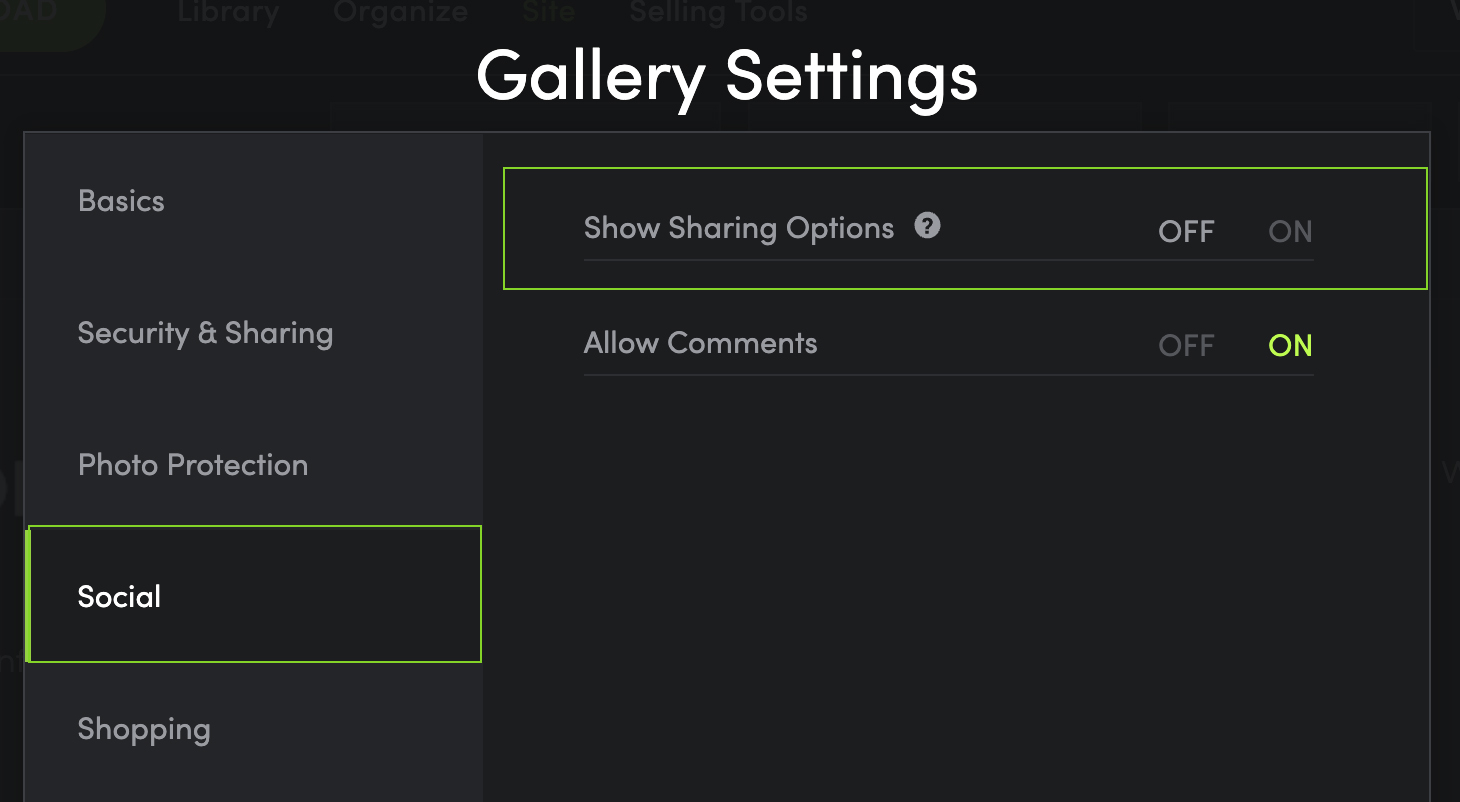The width and height of the screenshot is (1460, 802).
Task: Open Selling Tools in the top navigation
Action: pos(718,12)
